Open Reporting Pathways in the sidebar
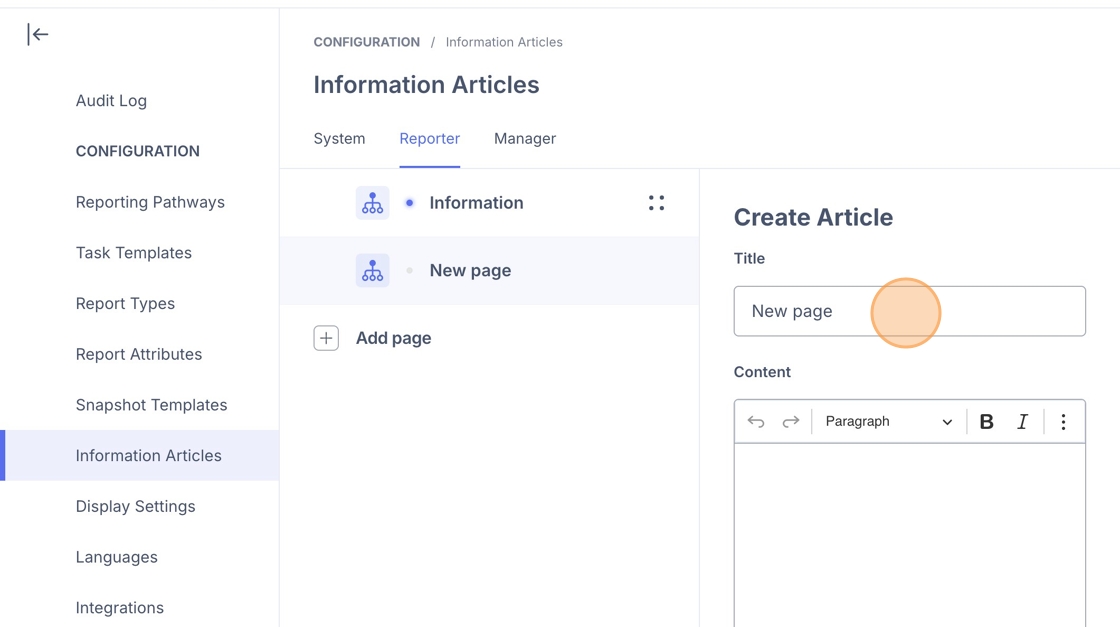This screenshot has height=627, width=1120. tap(150, 202)
